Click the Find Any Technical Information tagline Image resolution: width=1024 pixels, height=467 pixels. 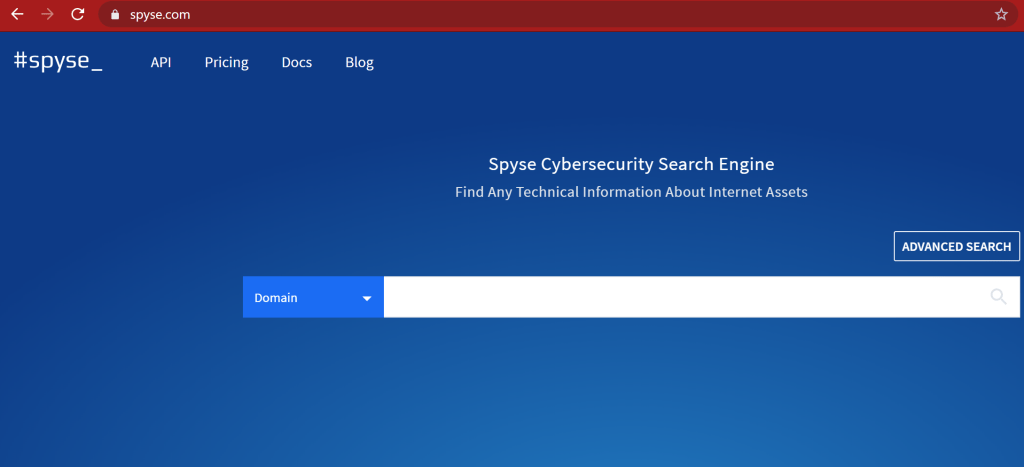coord(630,192)
